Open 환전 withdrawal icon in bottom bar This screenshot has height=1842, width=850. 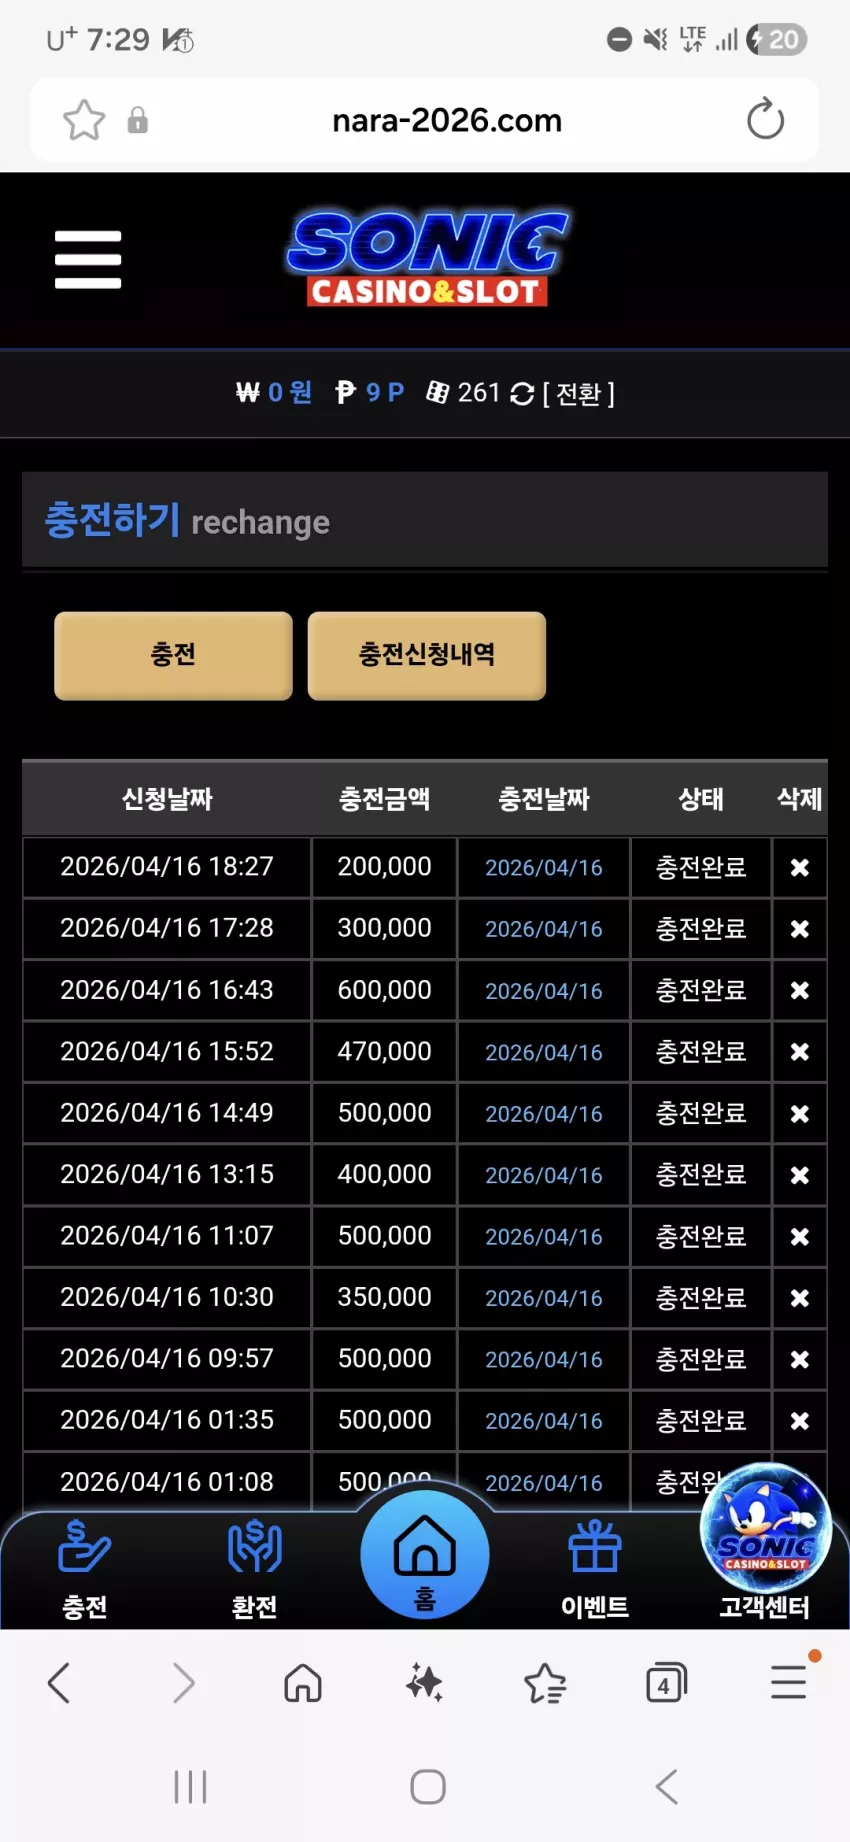[255, 1567]
